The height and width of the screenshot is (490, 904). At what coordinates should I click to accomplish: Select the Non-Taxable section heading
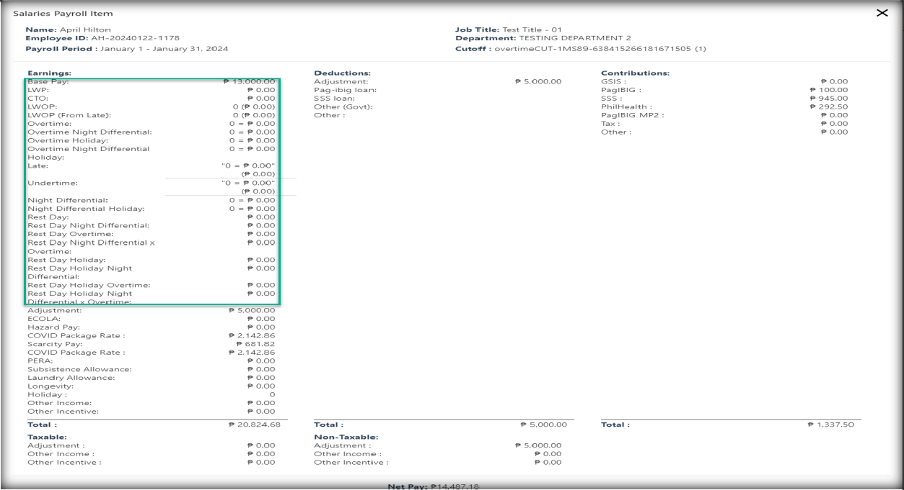click(345, 437)
